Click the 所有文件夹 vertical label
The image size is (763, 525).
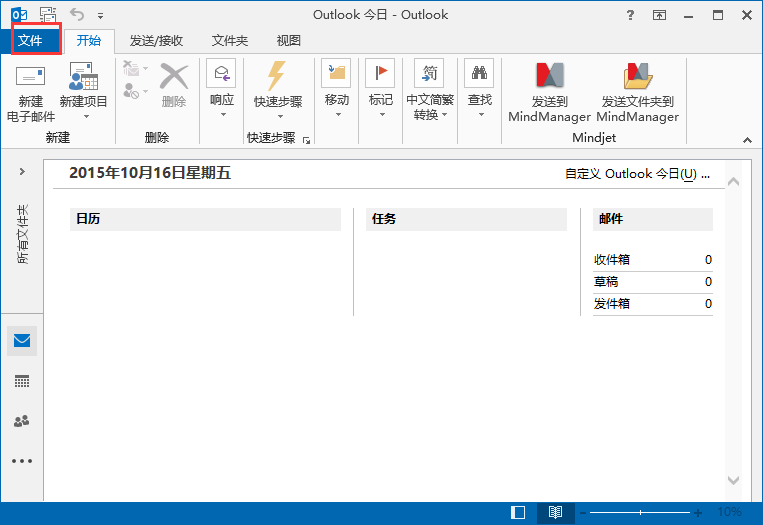coord(22,234)
